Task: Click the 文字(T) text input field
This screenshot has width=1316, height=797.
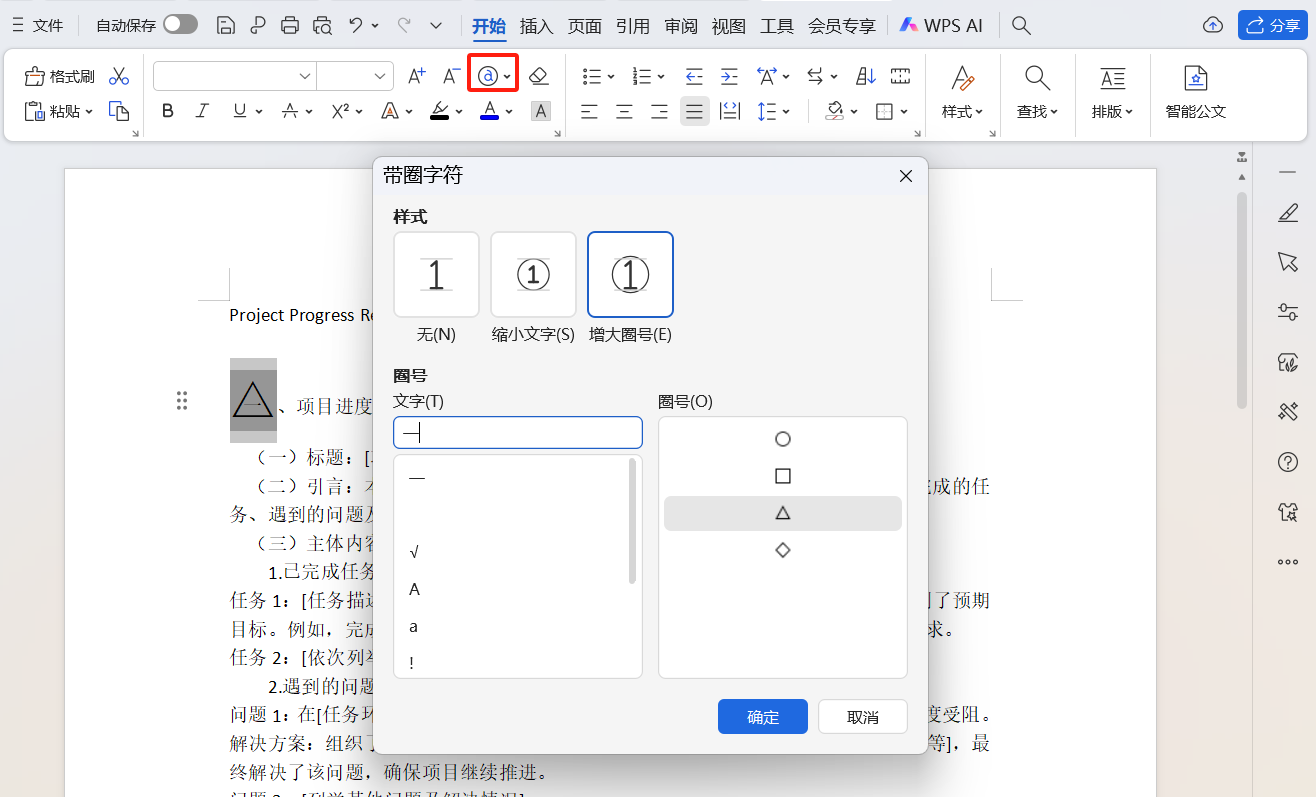Action: coord(517,432)
